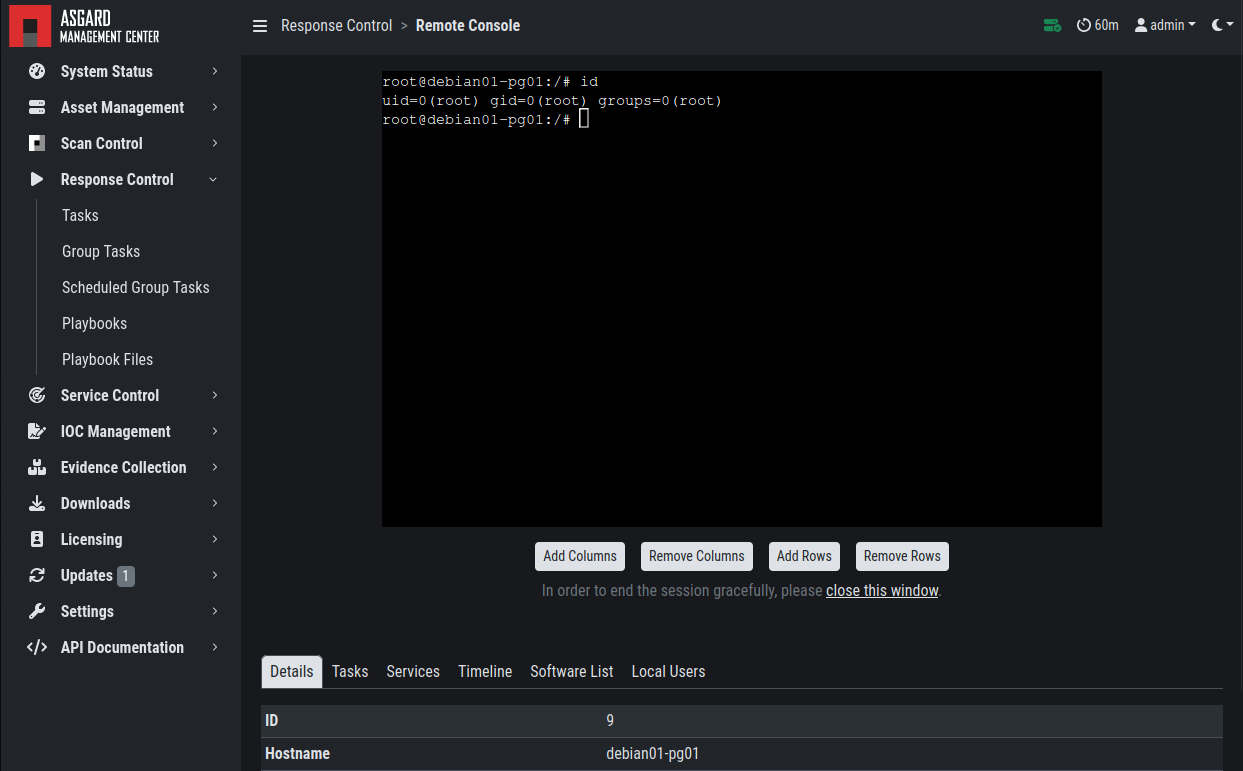
Task: Switch to the Tasks tab
Action: (x=350, y=672)
